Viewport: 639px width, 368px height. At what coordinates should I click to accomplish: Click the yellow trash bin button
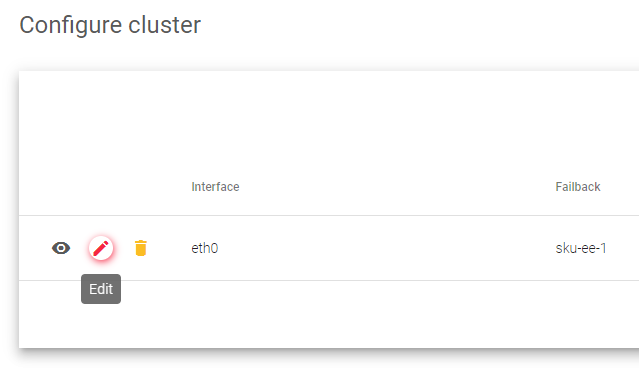141,248
